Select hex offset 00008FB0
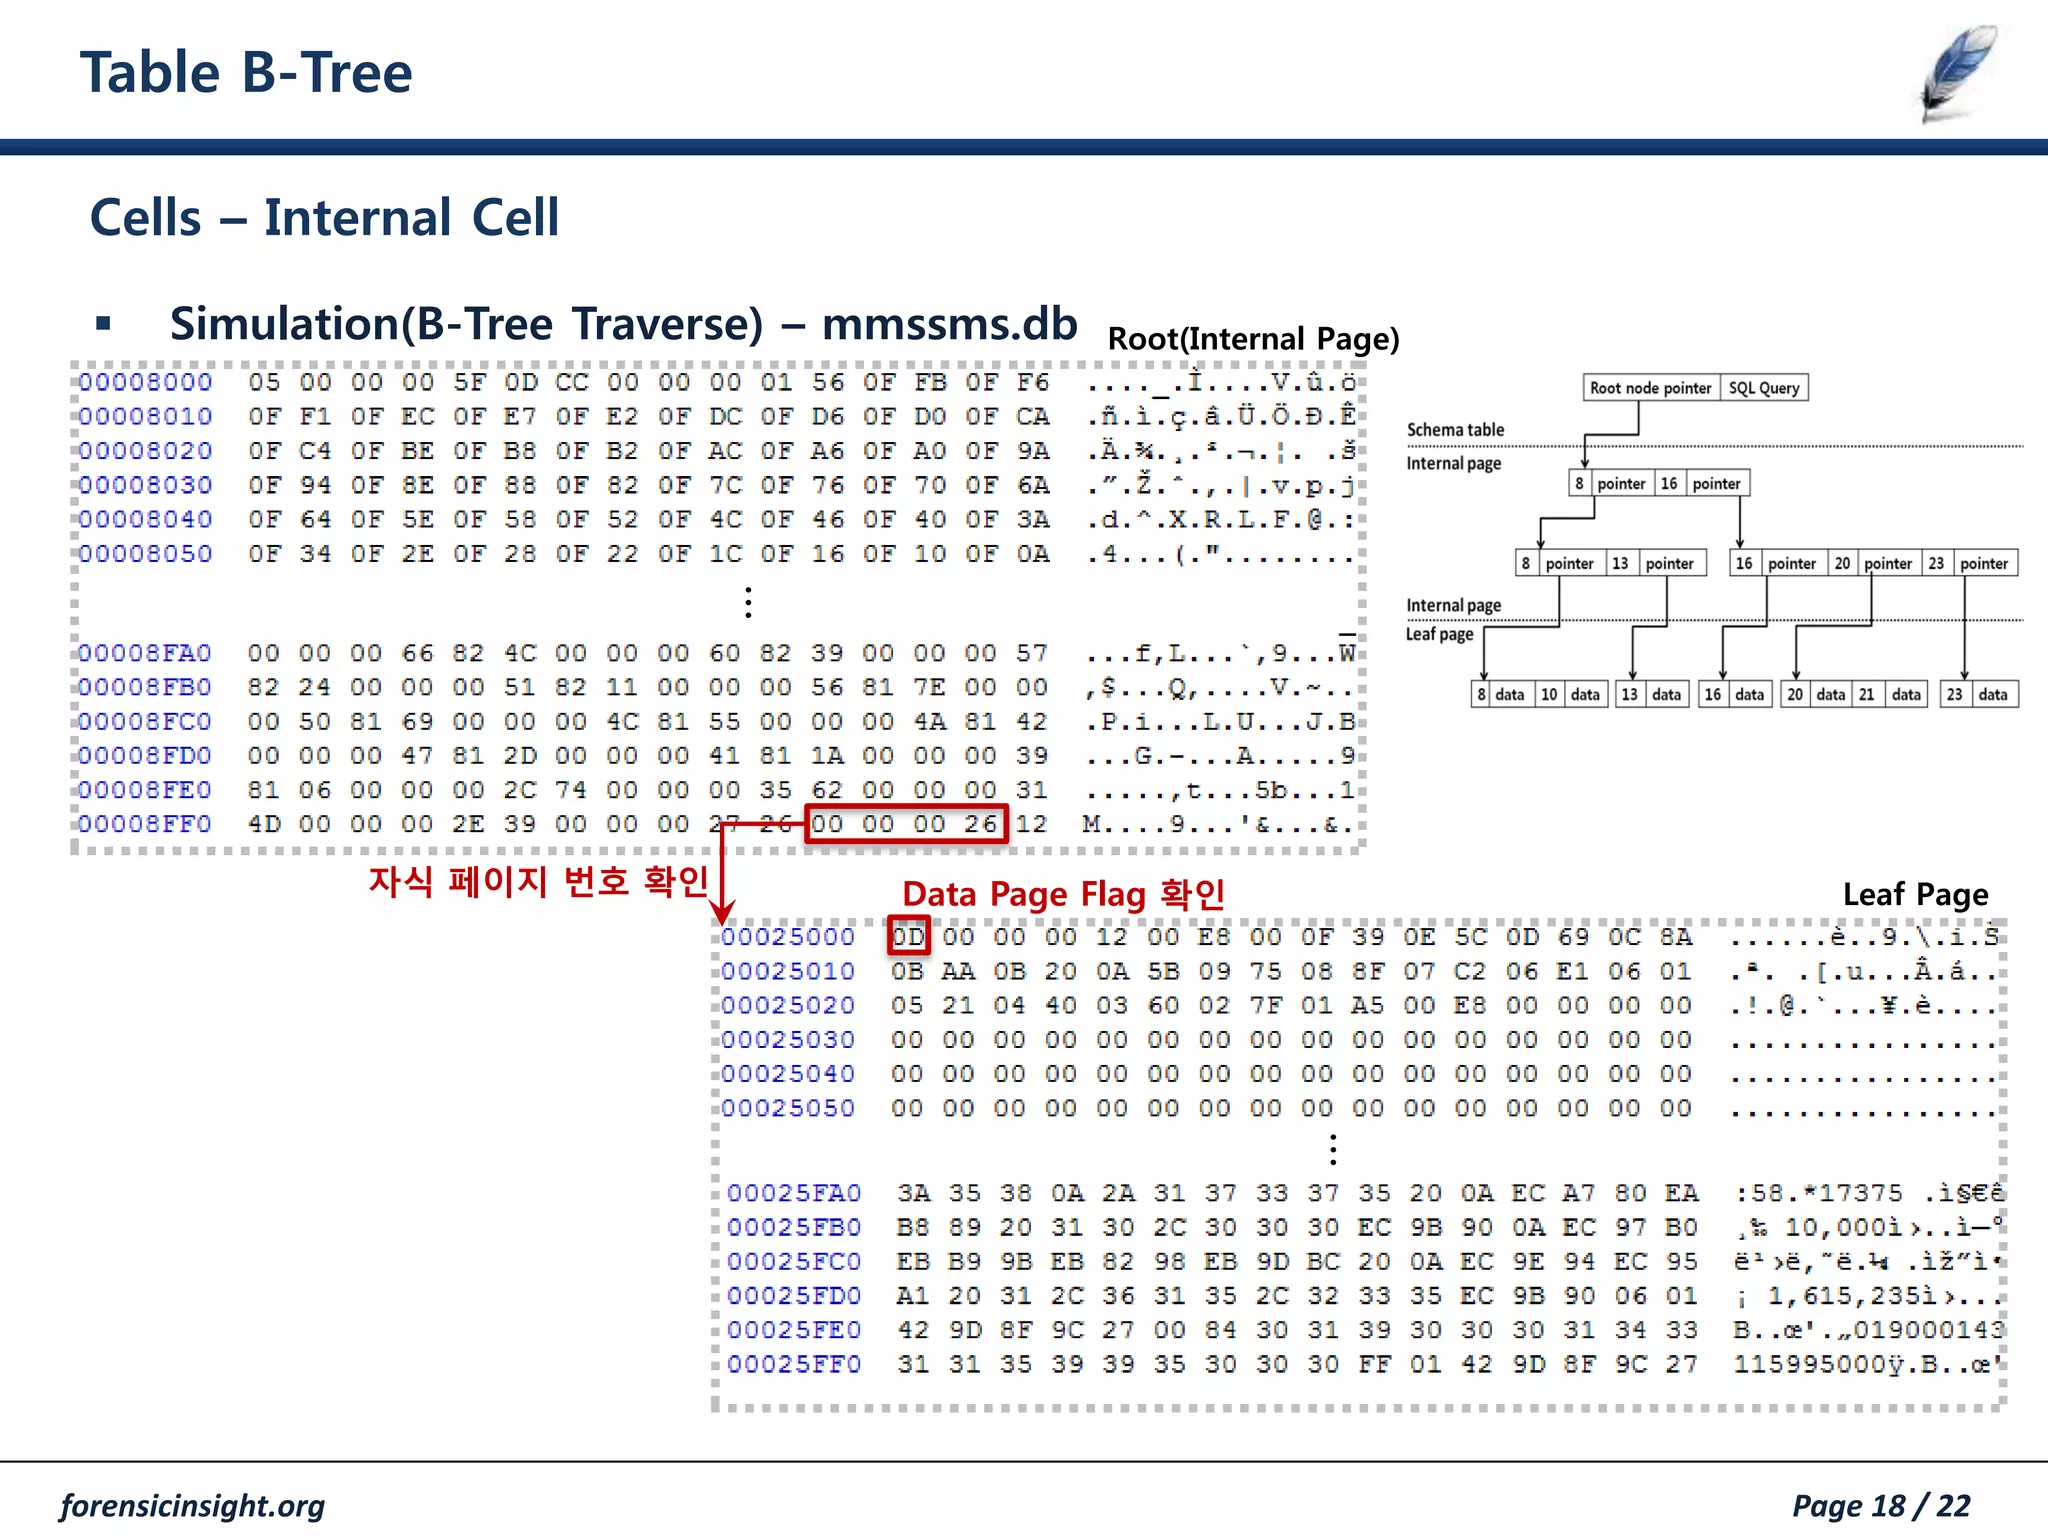Screen dimensions: 2048x1536 145,688
